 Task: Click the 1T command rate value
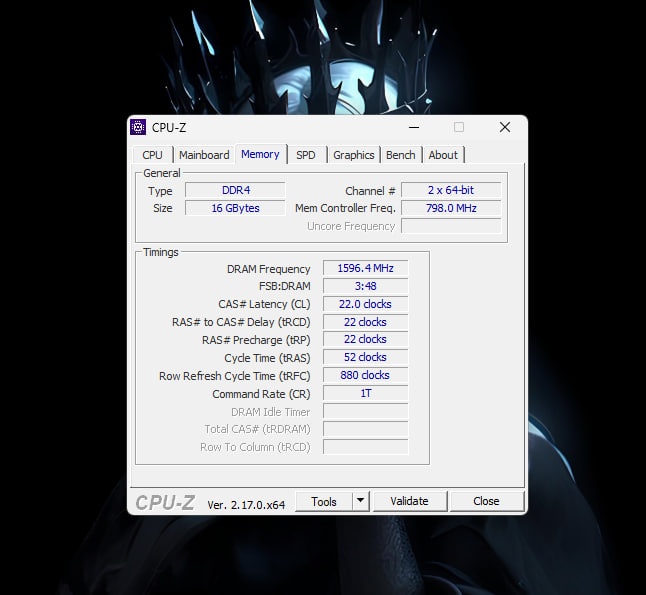pyautogui.click(x=365, y=393)
